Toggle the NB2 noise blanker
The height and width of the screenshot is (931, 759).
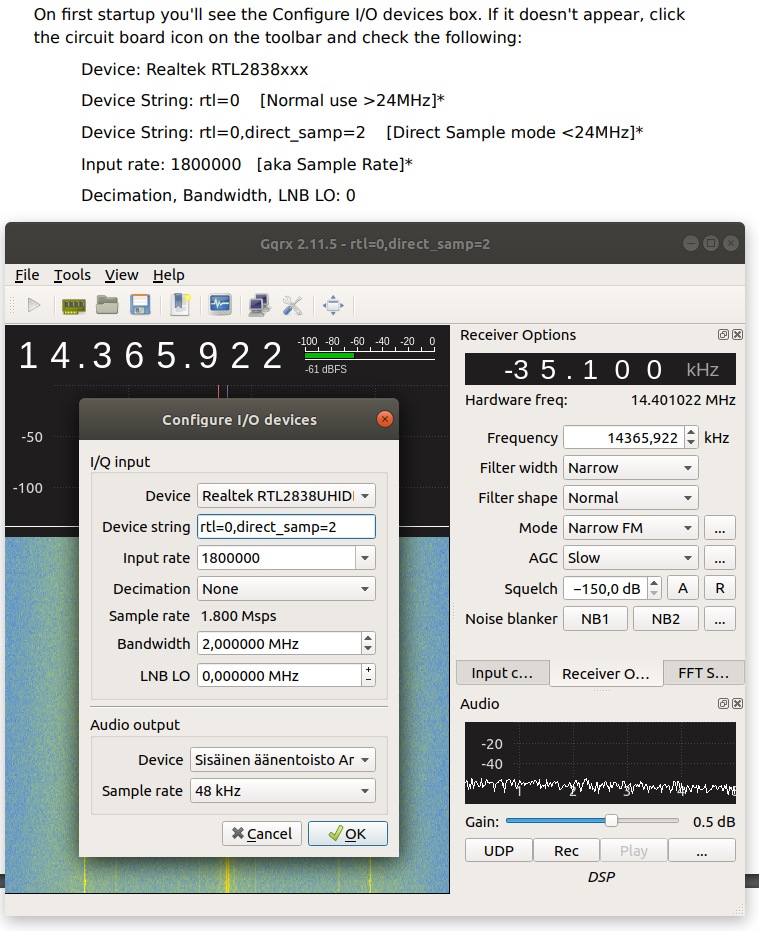tap(666, 619)
